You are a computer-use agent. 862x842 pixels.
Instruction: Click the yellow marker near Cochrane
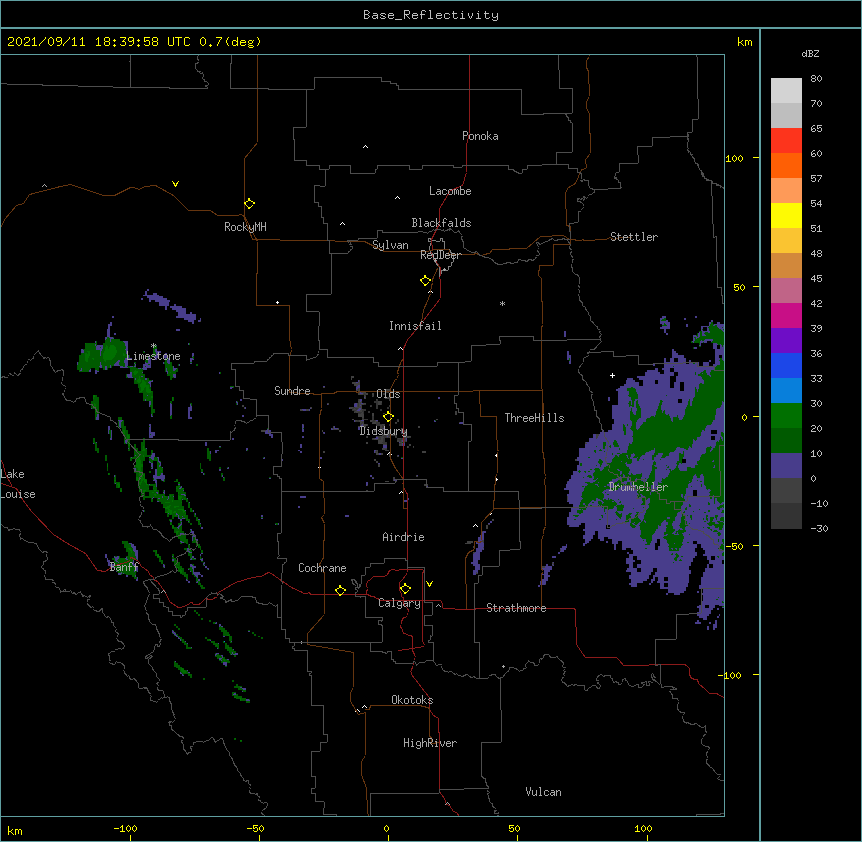coord(340,590)
